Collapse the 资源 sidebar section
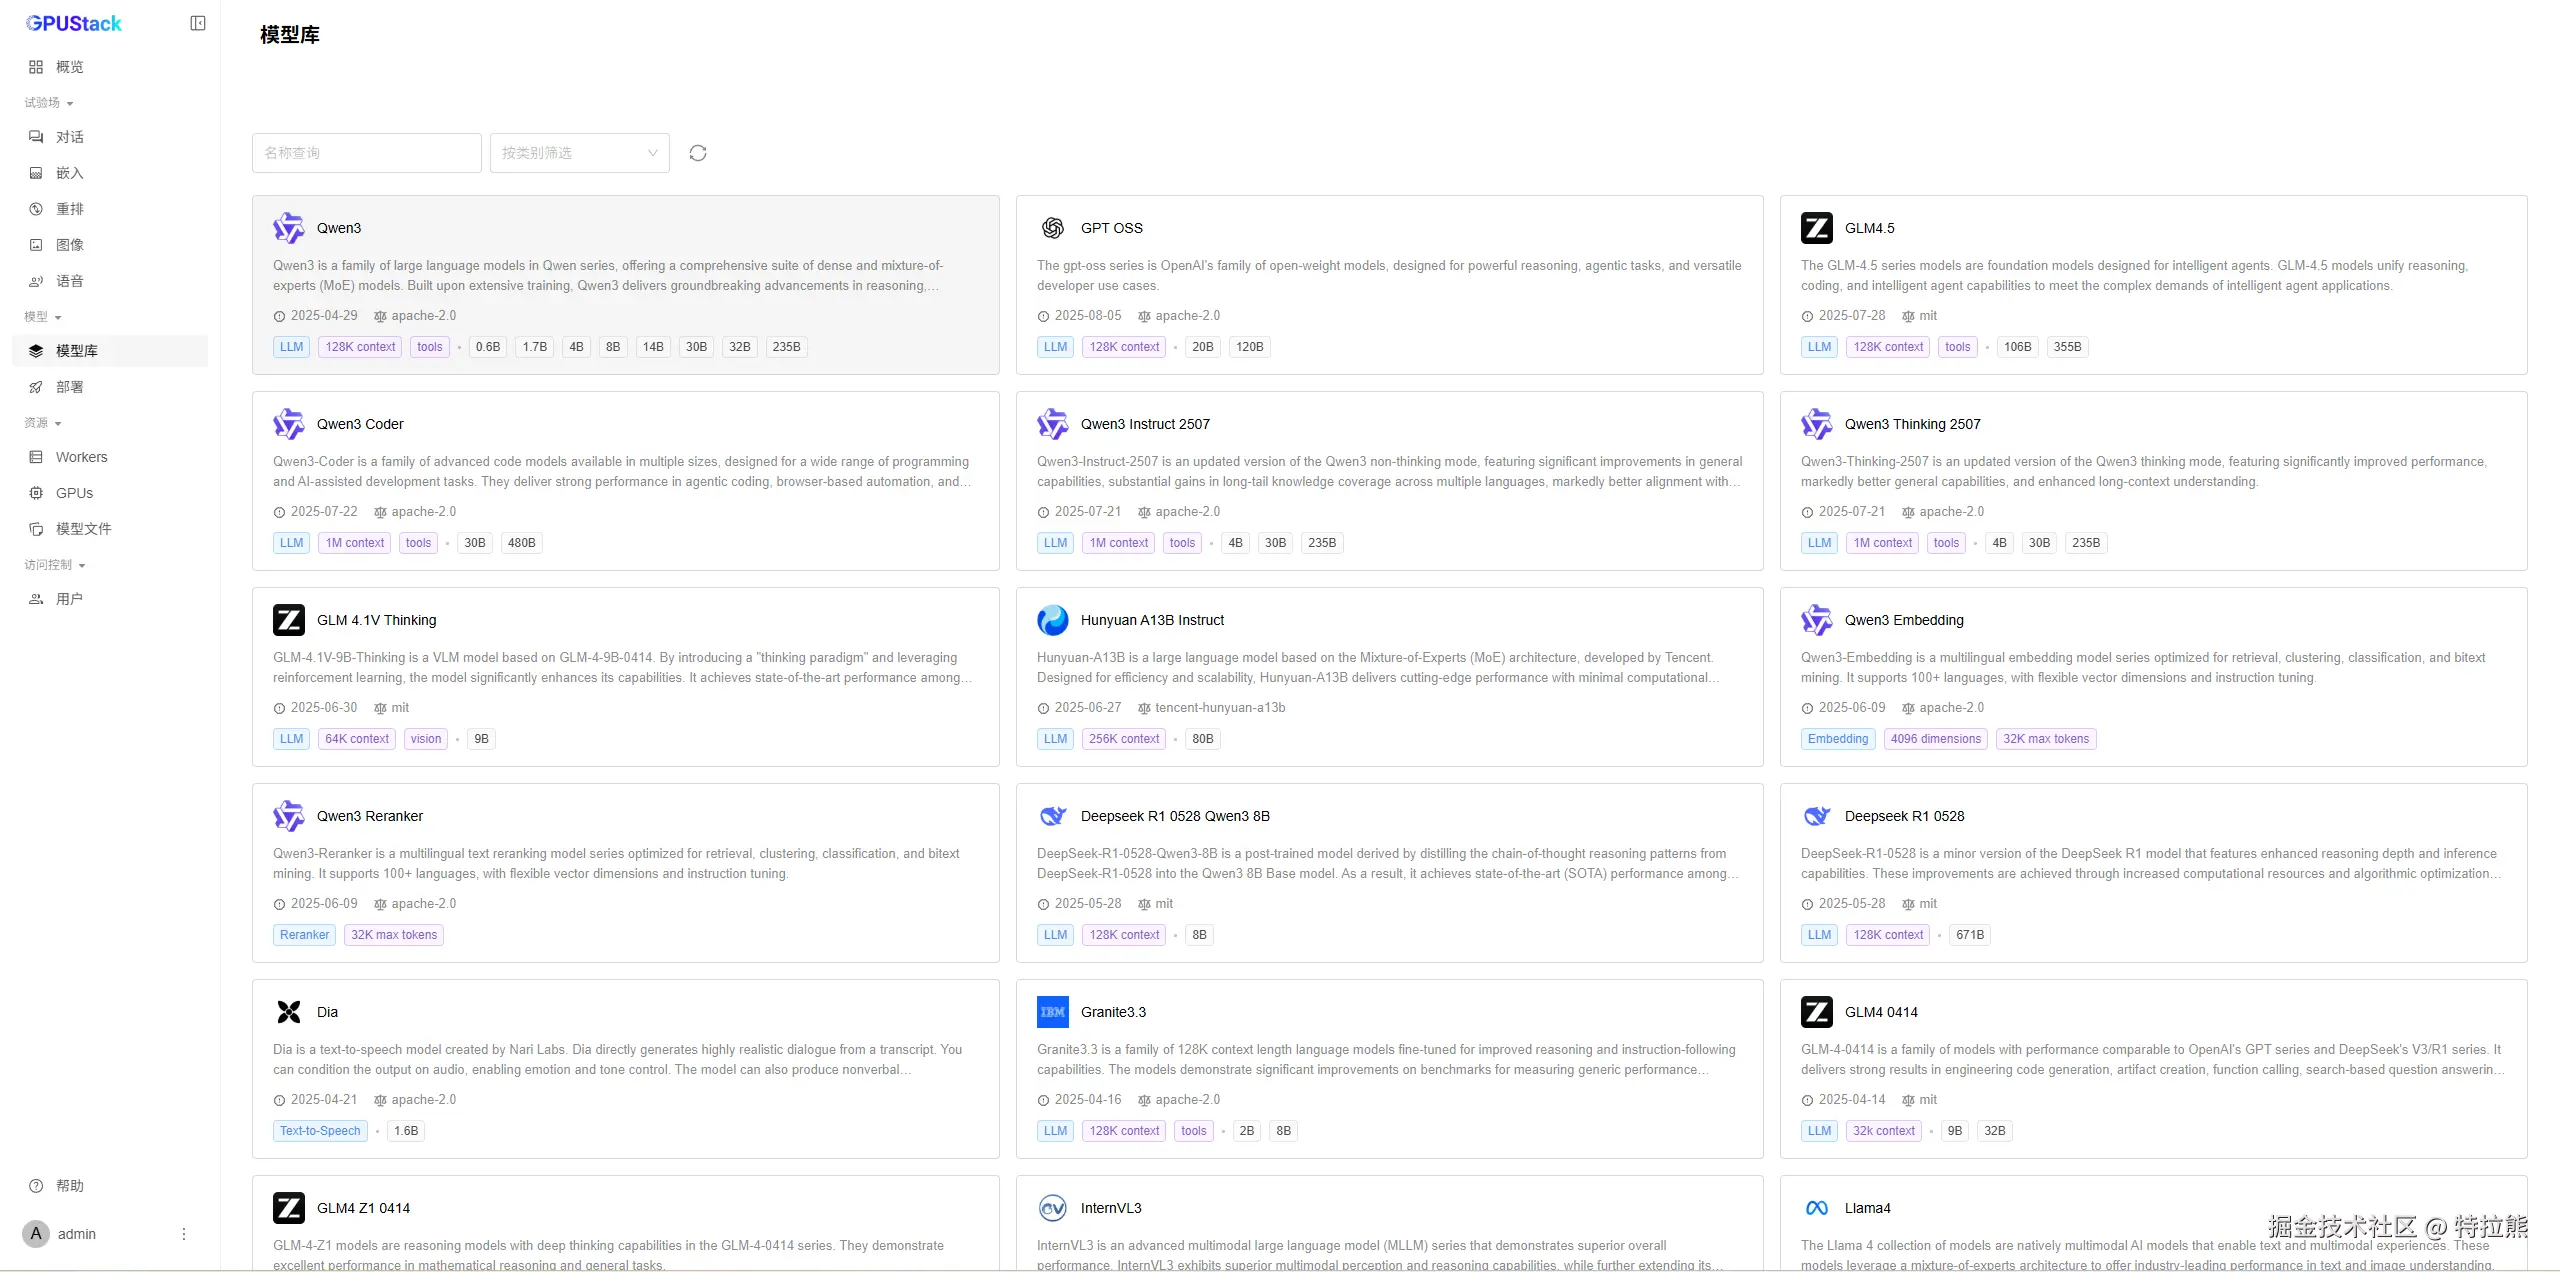This screenshot has height=1272, width=2560. [x=43, y=423]
